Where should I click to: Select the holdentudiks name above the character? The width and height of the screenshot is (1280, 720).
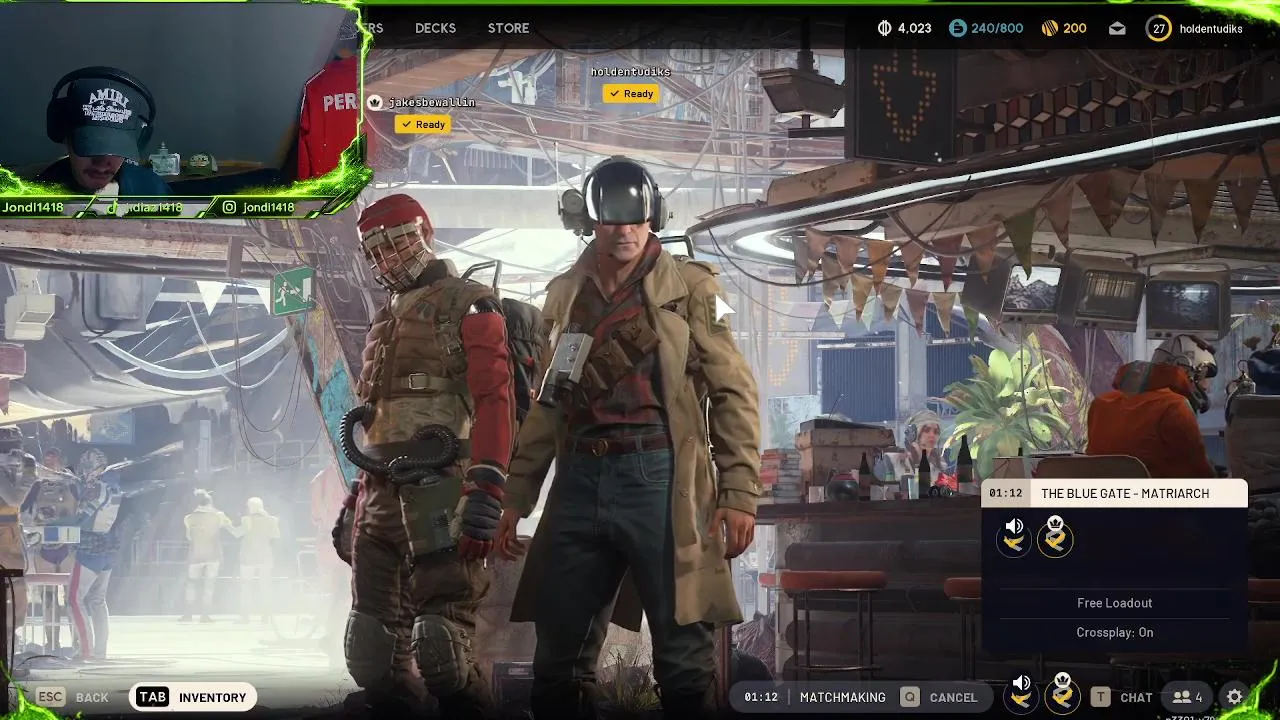tap(630, 72)
